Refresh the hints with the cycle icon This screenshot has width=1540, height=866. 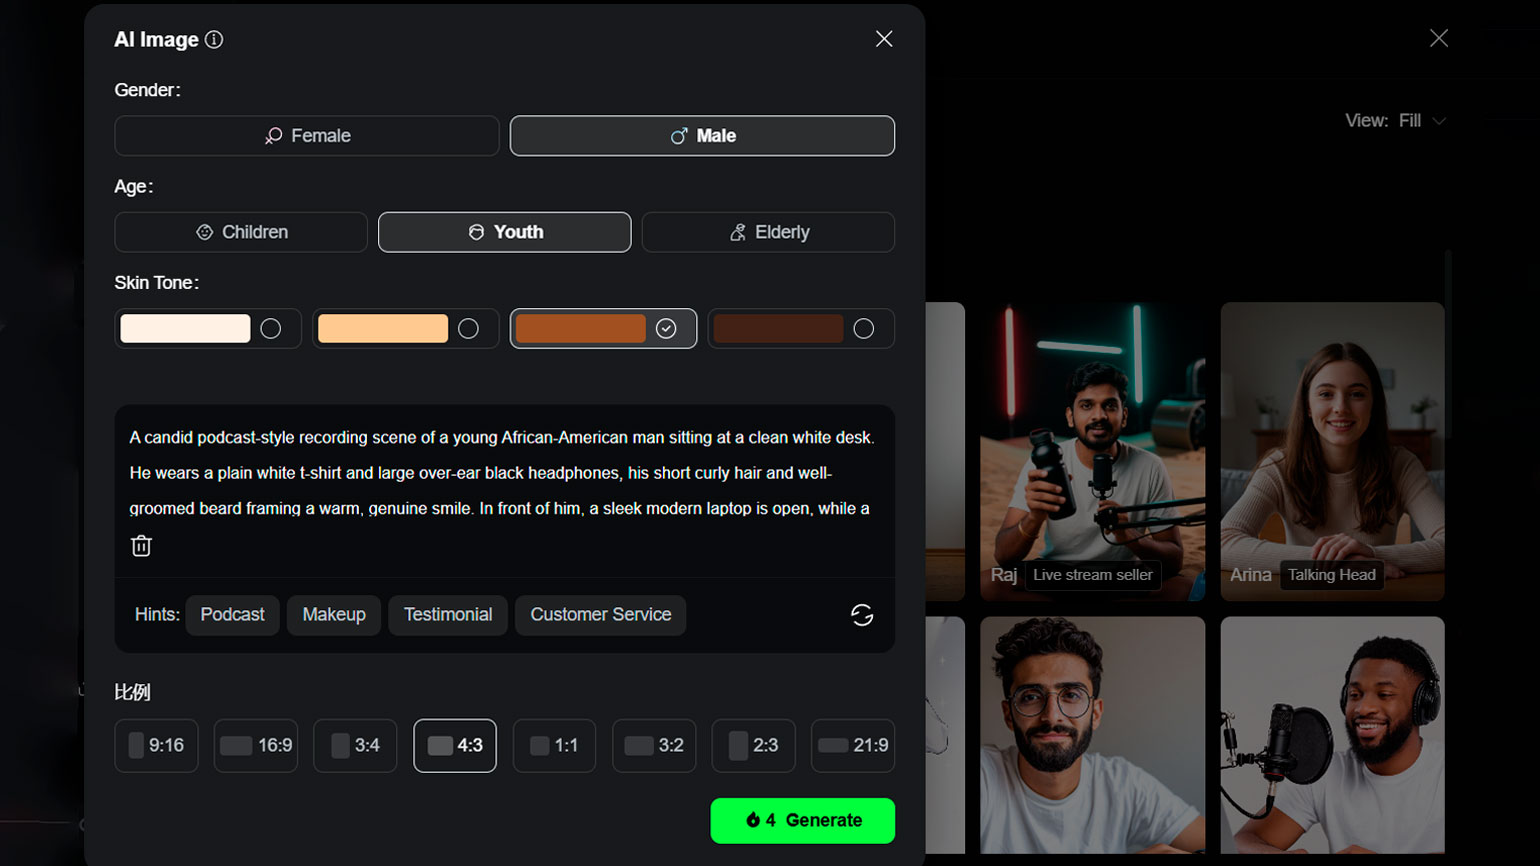861,615
